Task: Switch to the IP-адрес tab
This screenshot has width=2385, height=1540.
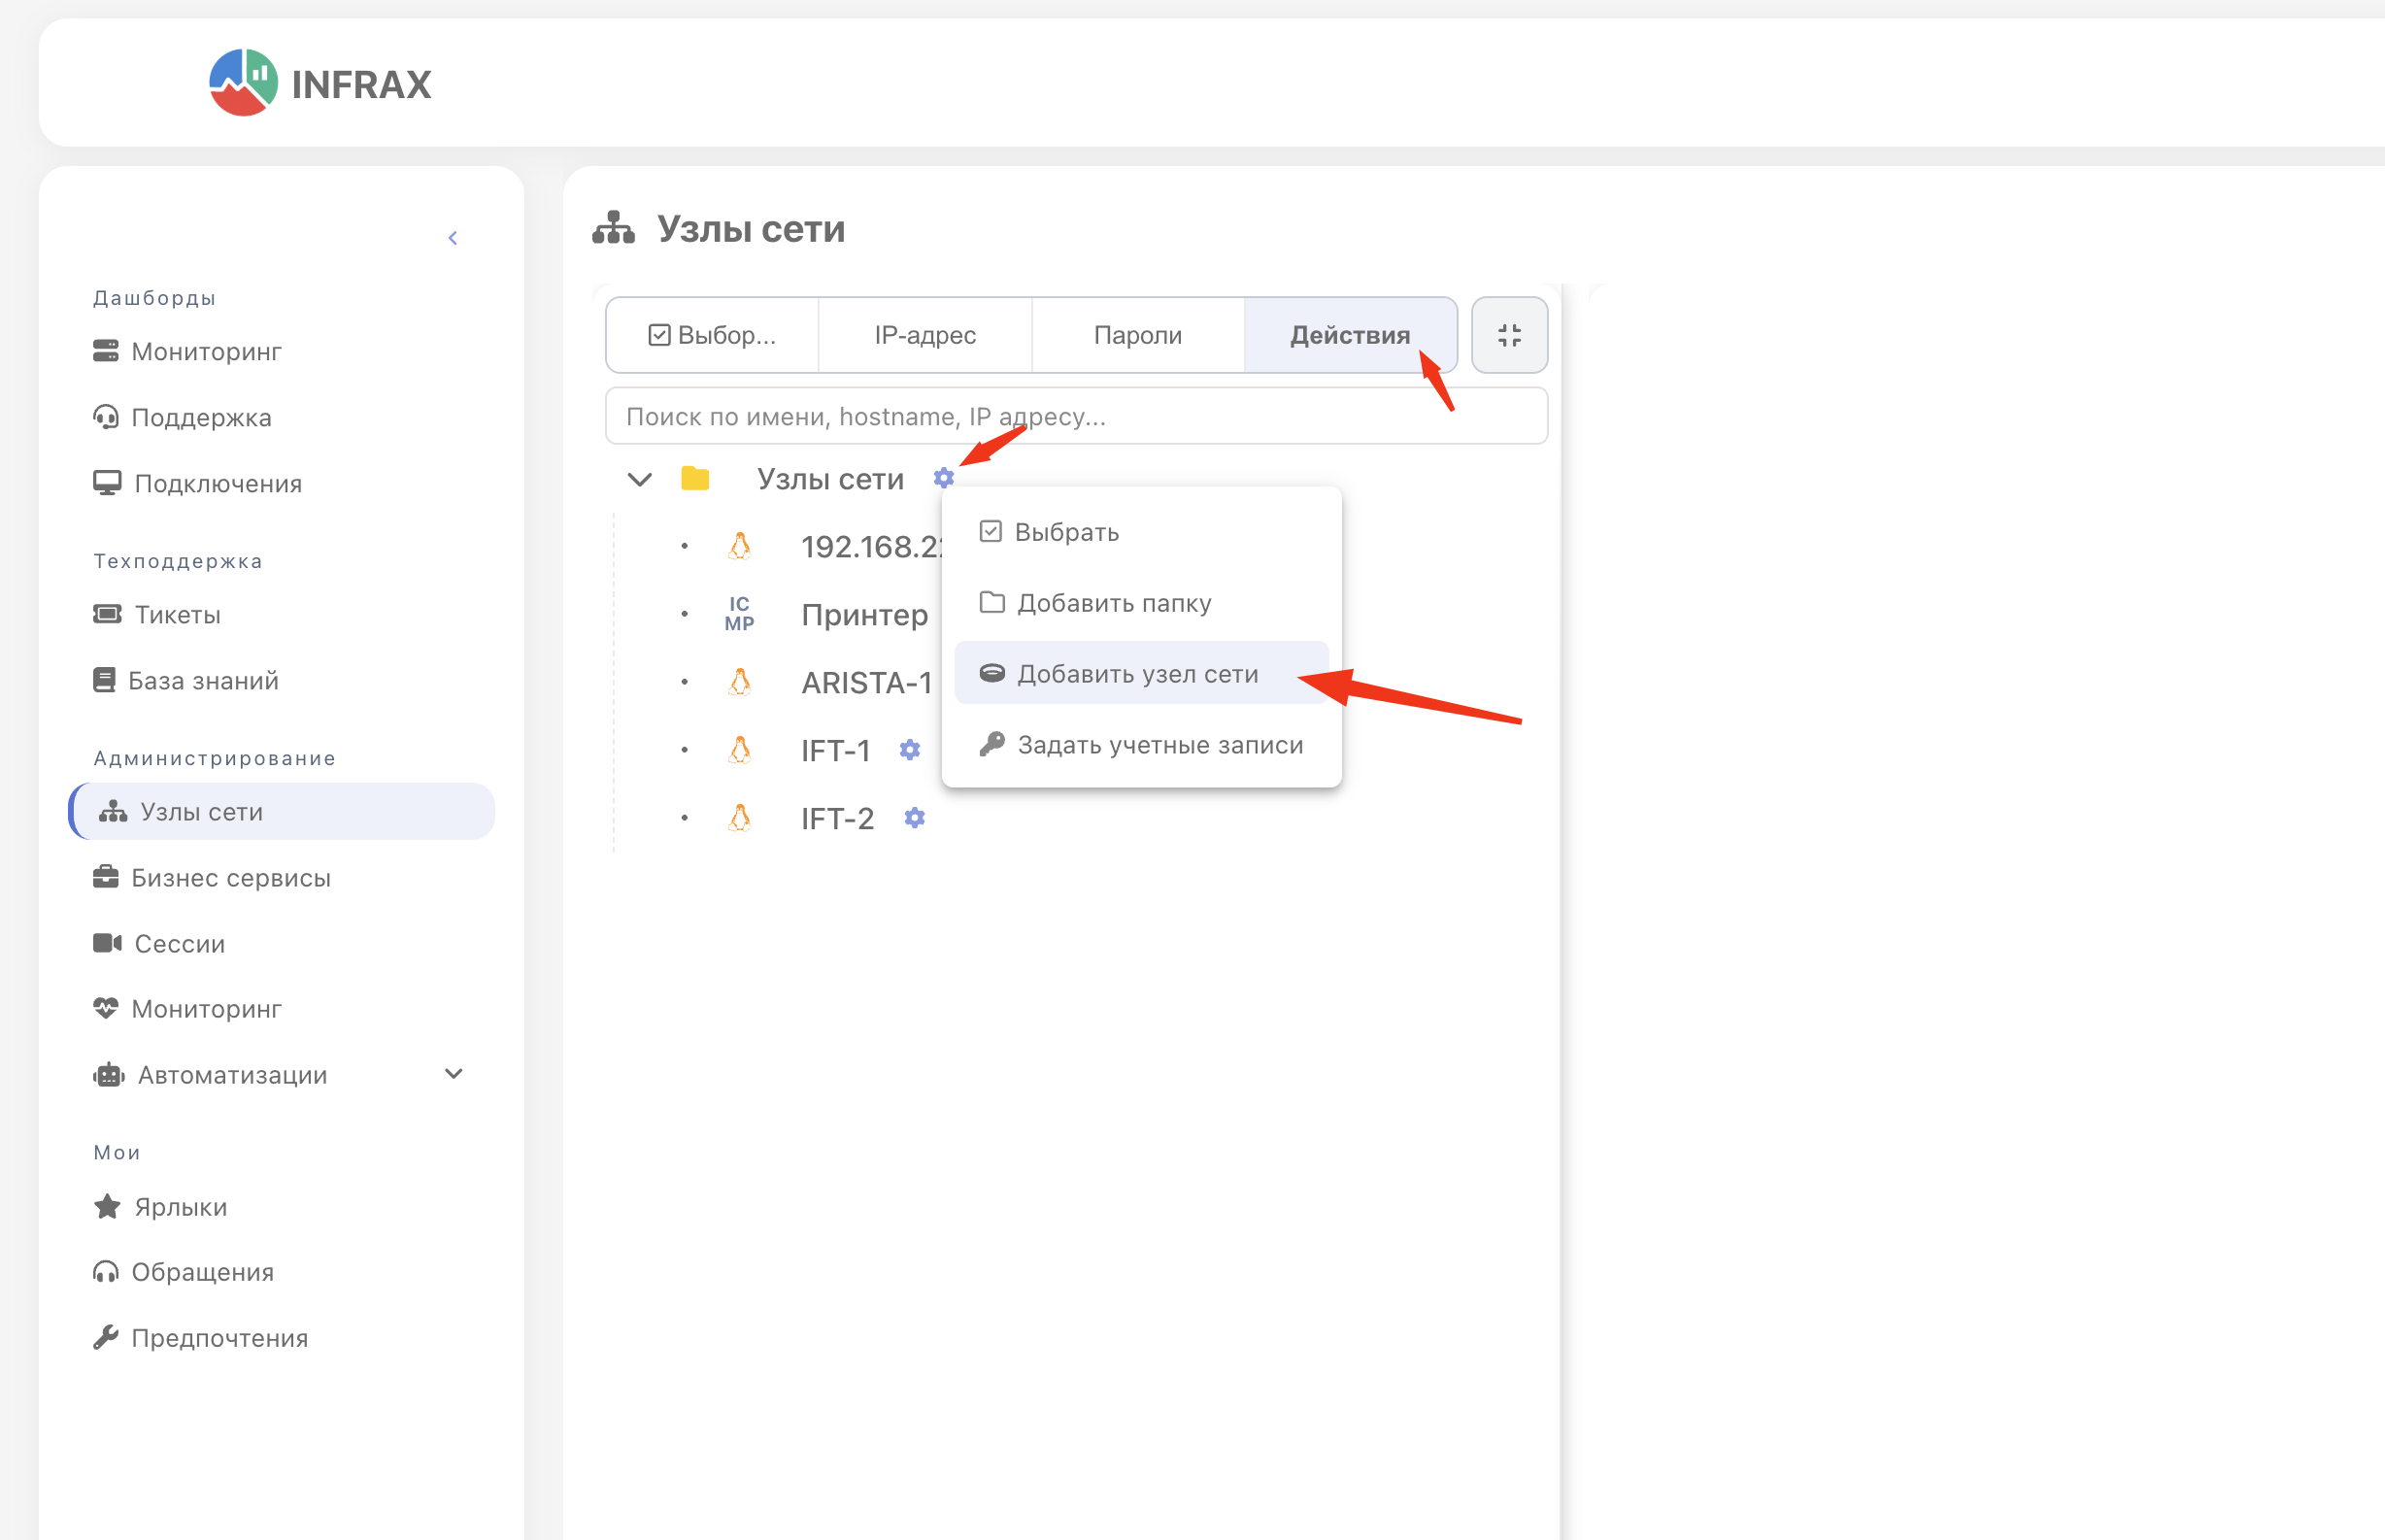Action: tap(925, 335)
